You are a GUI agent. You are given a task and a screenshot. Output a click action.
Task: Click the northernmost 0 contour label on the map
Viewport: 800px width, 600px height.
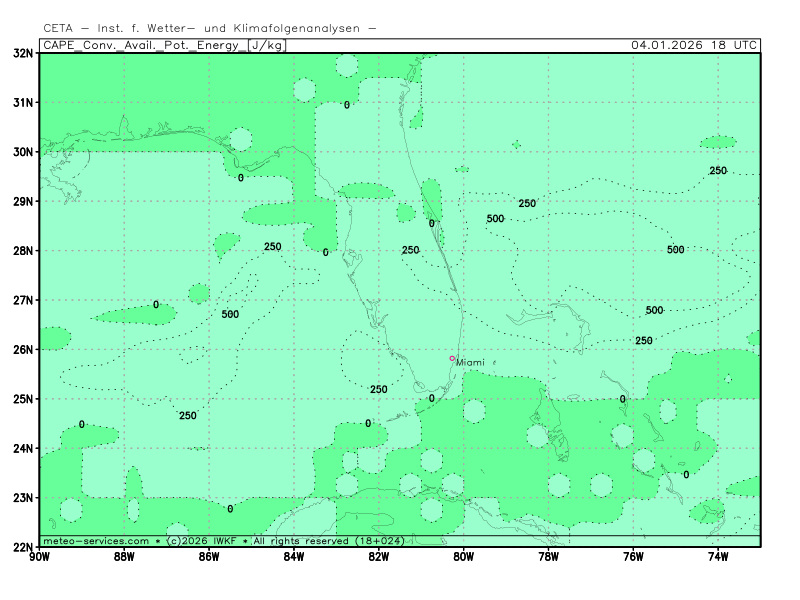[x=347, y=105]
